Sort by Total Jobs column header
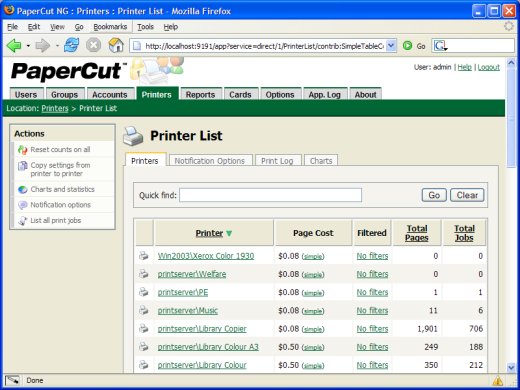This screenshot has height=390, width=520. (x=464, y=233)
